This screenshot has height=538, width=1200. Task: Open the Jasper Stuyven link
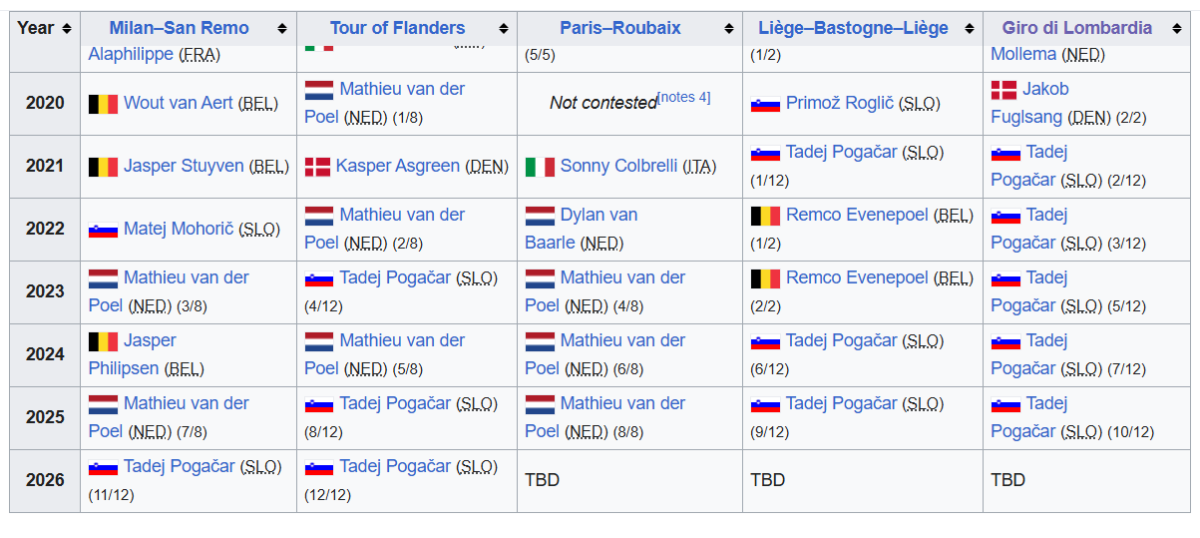pyautogui.click(x=183, y=165)
